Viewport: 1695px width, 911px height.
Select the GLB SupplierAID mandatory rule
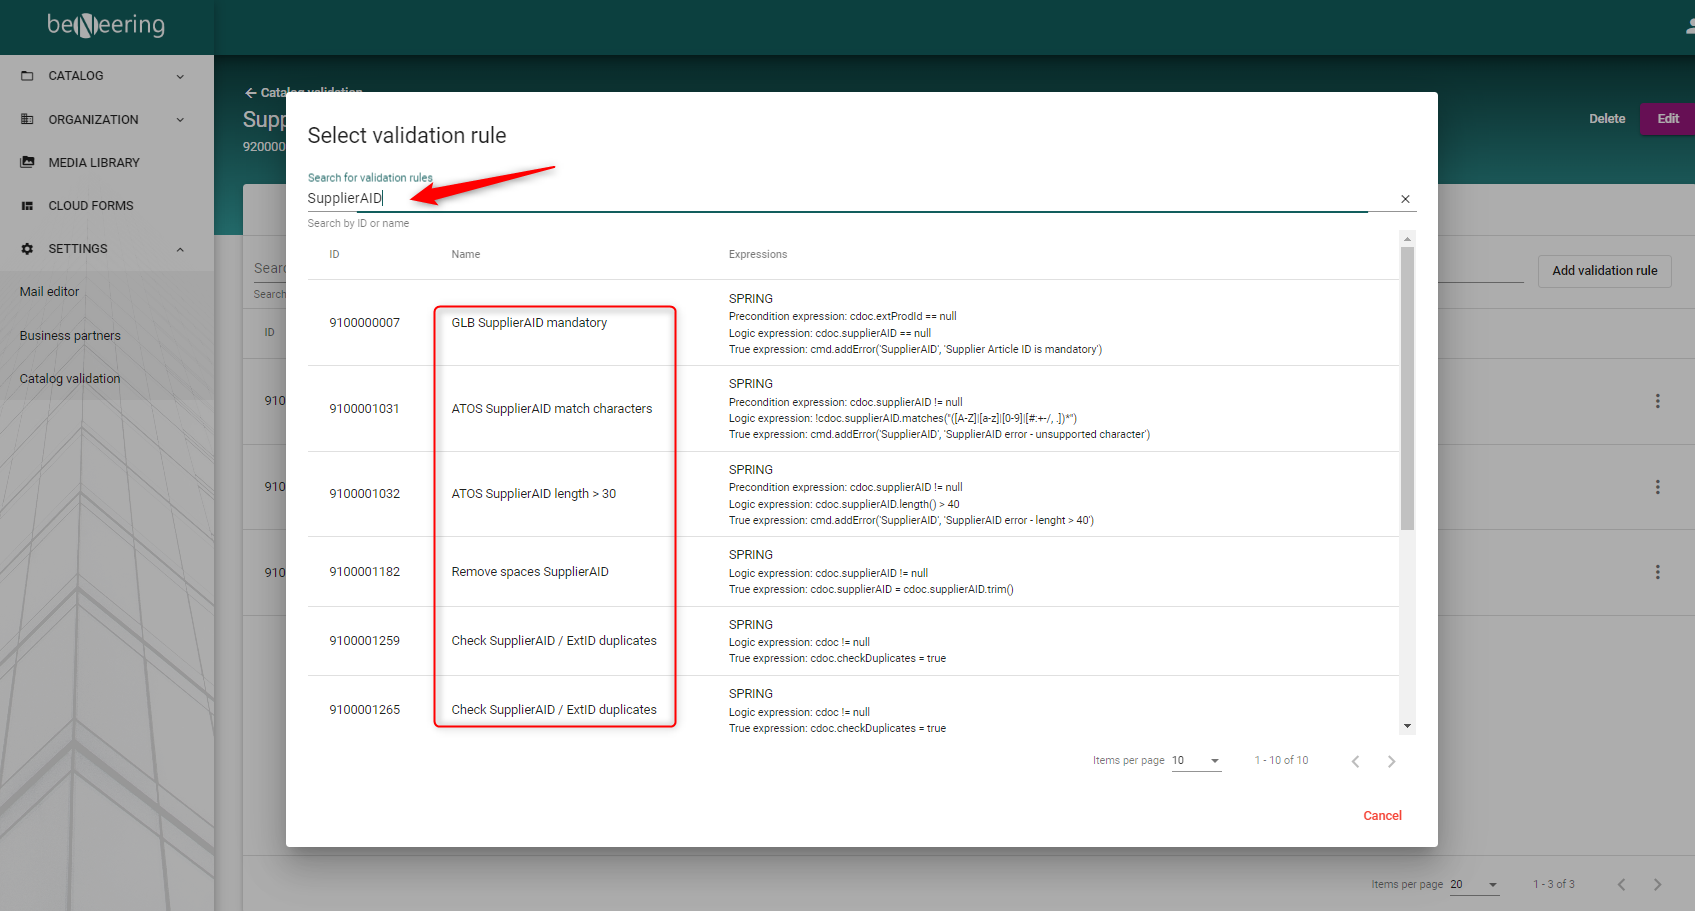pyautogui.click(x=529, y=323)
